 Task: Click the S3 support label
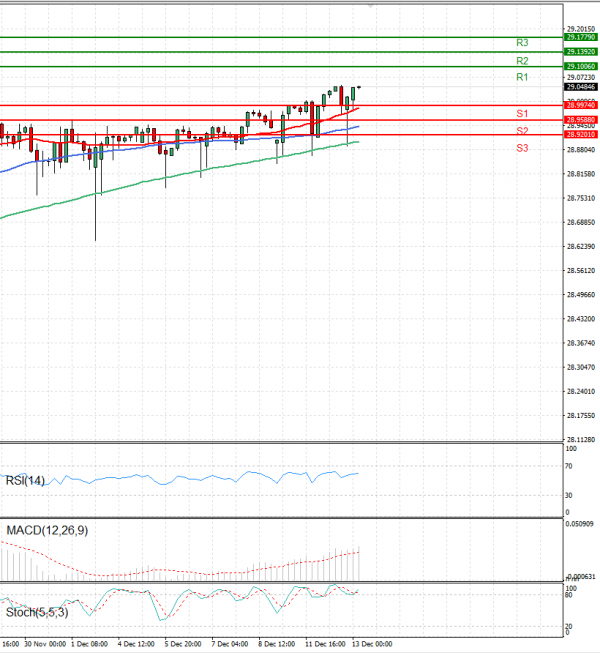point(522,148)
